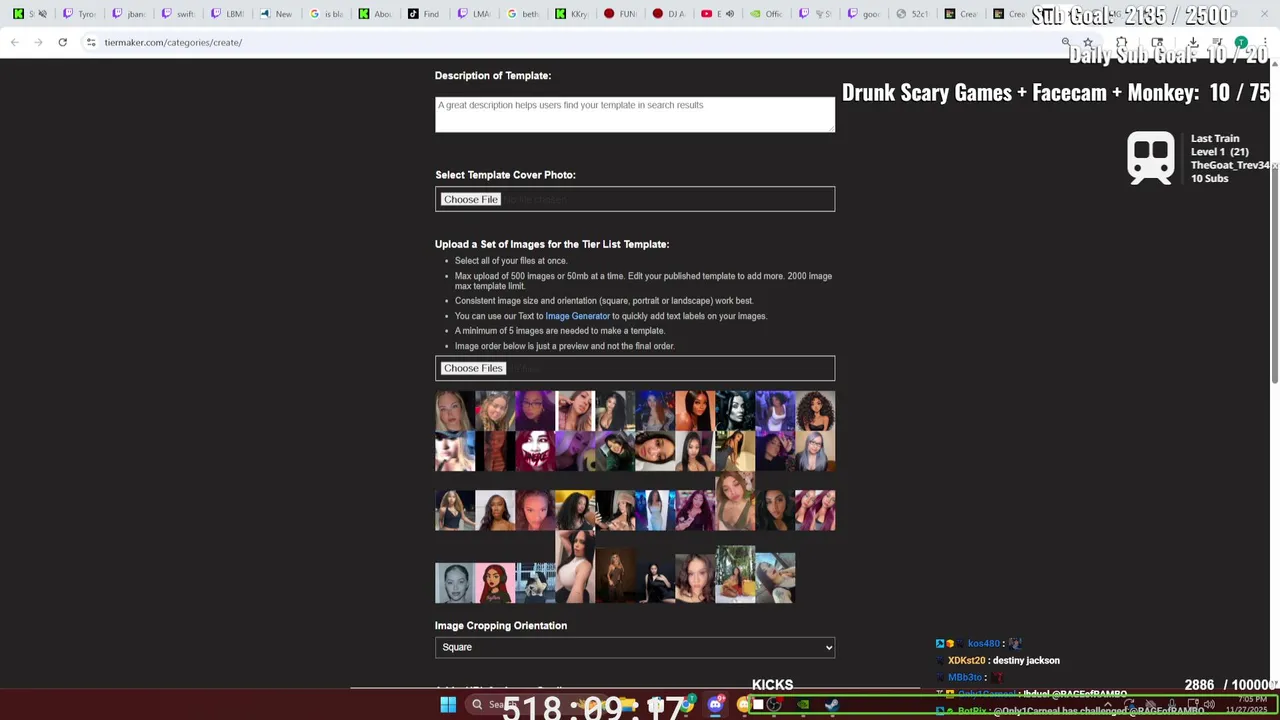Open Chrome from the taskbar

686,705
